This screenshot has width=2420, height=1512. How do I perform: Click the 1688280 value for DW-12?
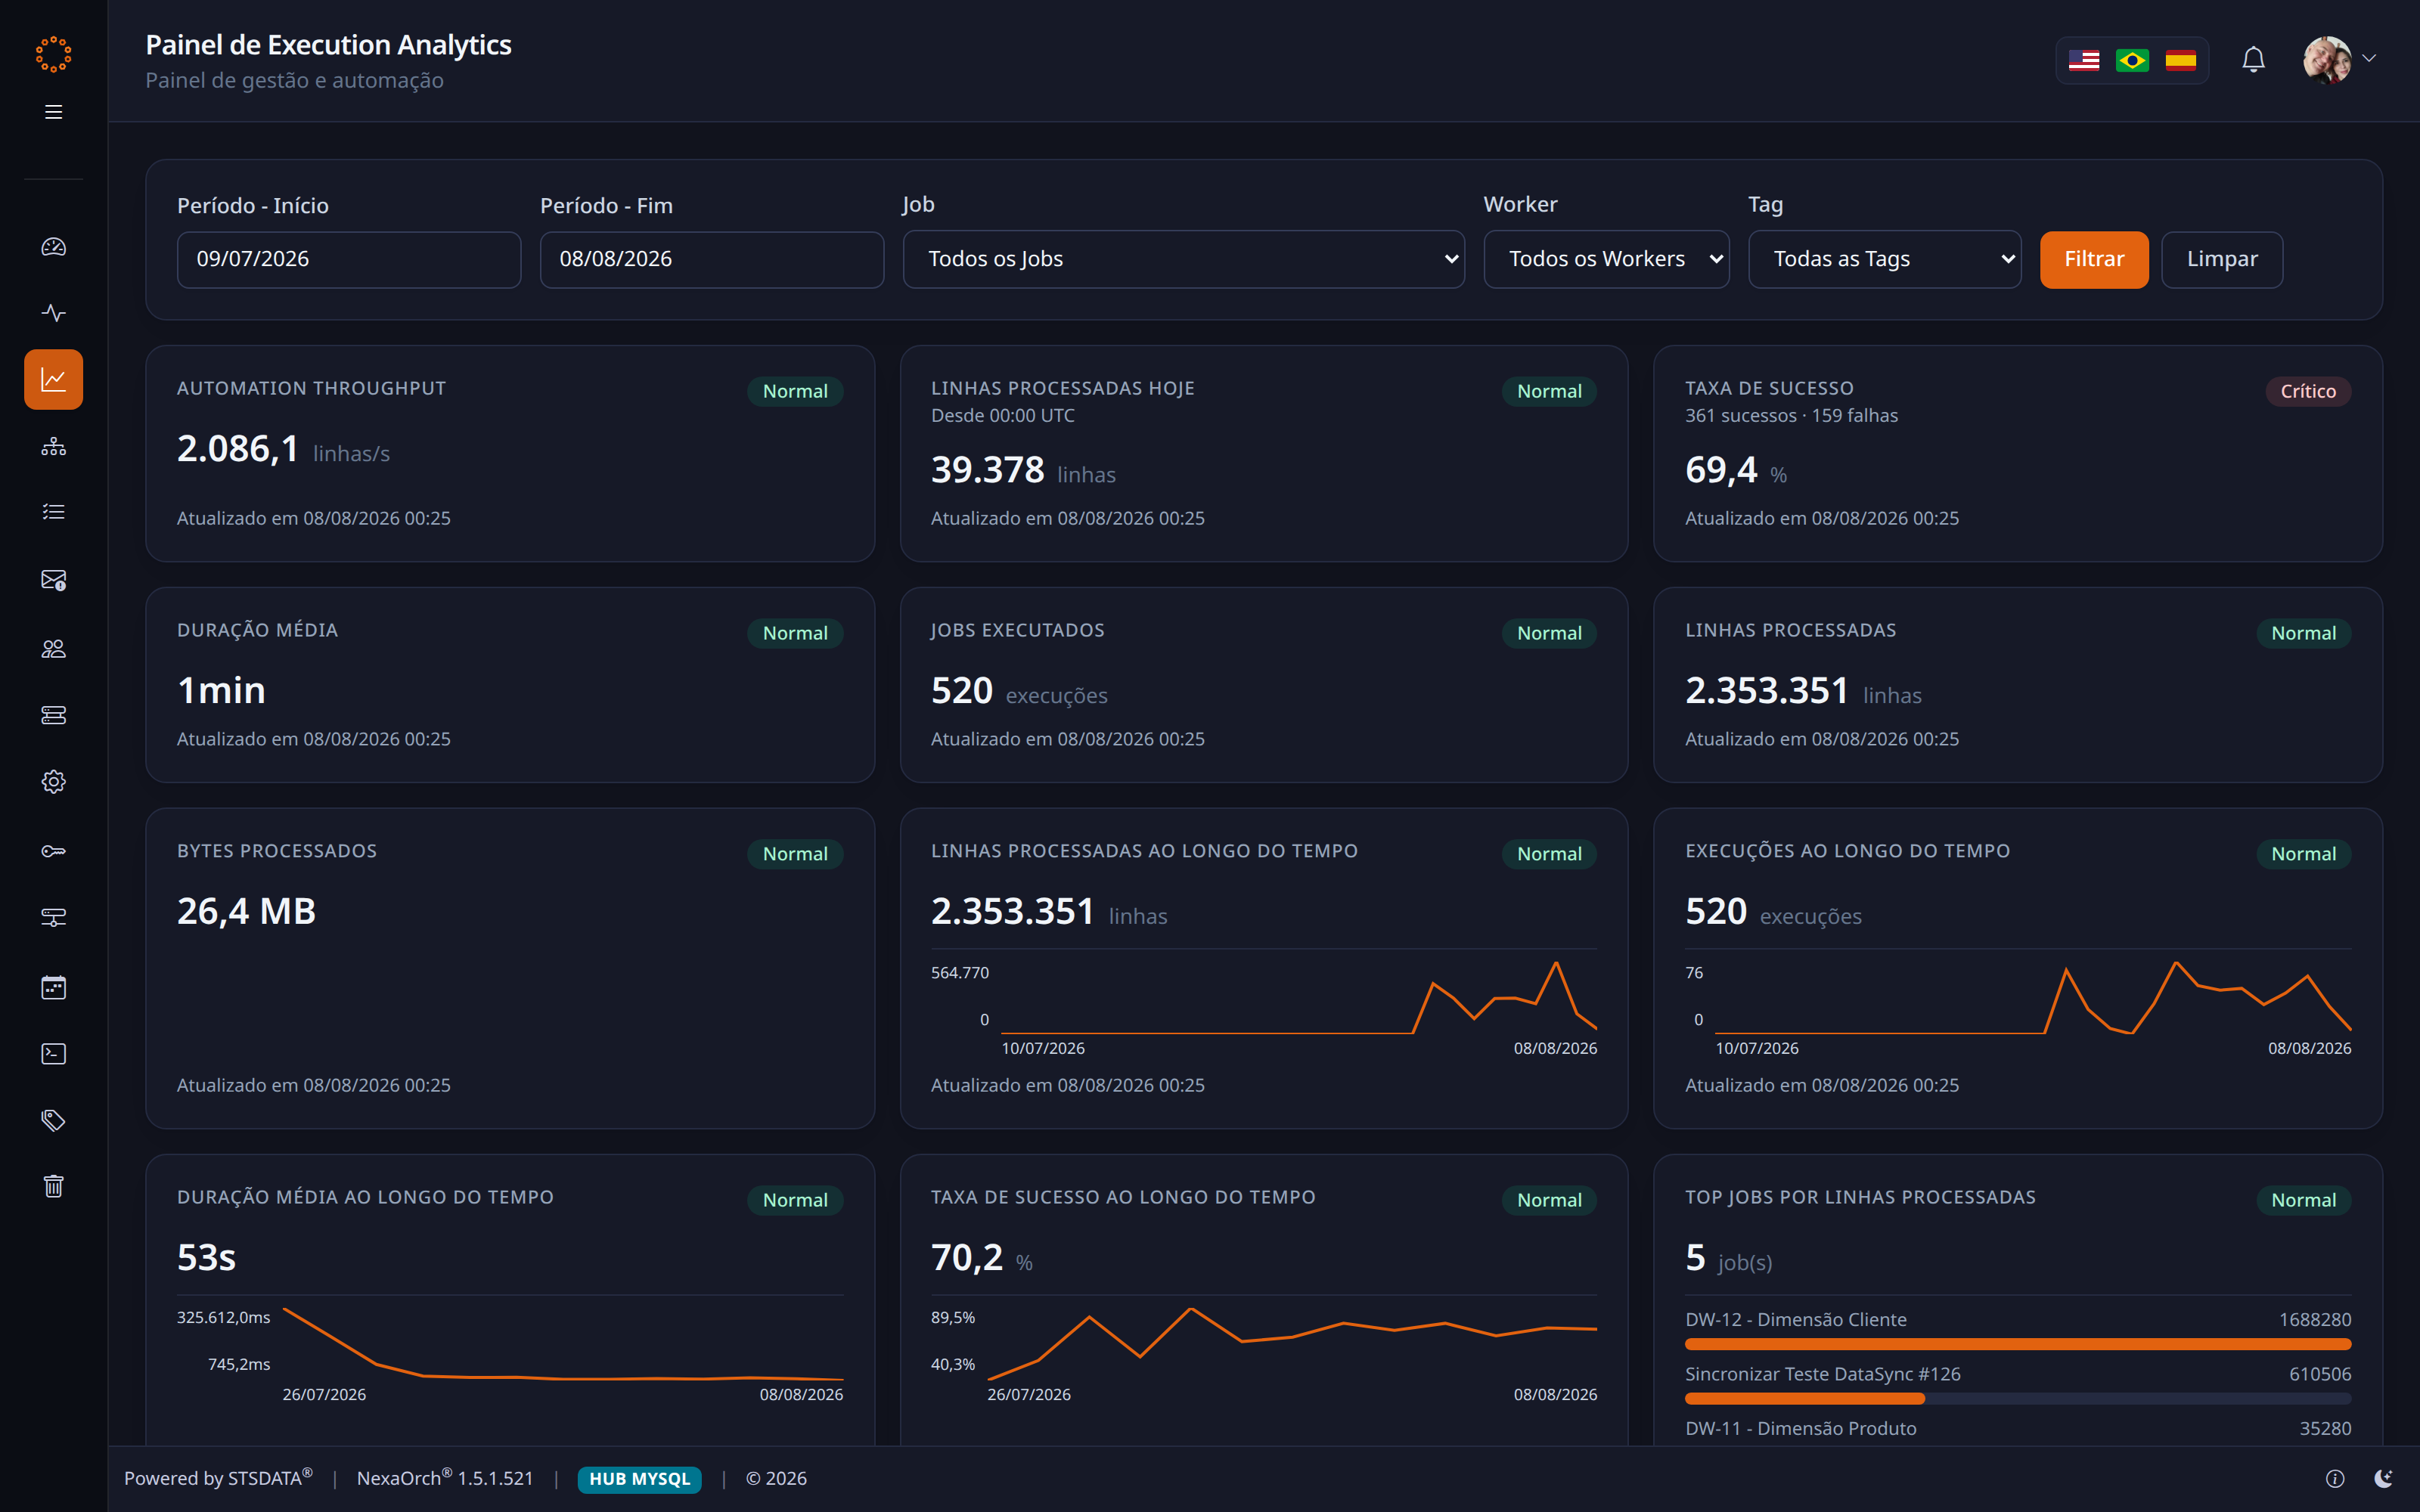(2315, 1320)
